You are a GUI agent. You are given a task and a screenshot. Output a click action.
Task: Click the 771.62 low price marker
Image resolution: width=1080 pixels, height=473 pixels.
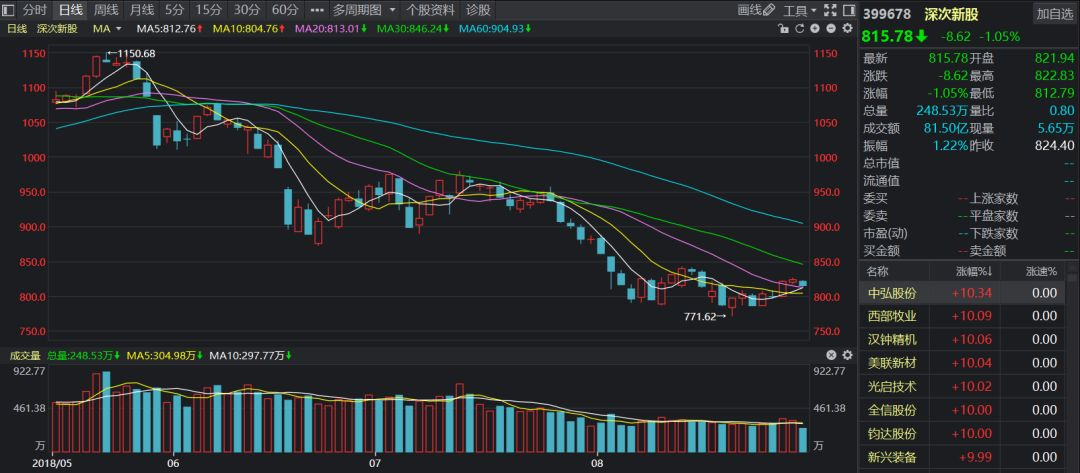pyautogui.click(x=700, y=316)
